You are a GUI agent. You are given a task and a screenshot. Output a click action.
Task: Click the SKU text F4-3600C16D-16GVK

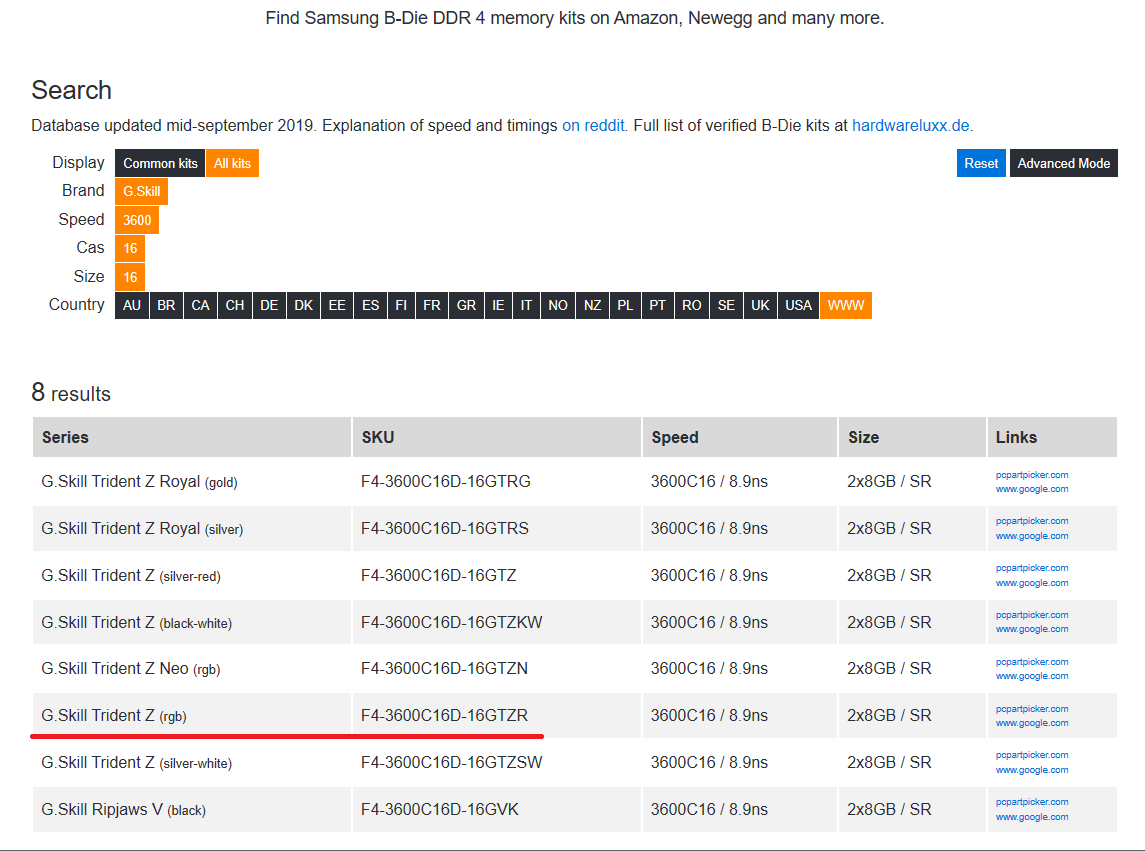tap(440, 809)
